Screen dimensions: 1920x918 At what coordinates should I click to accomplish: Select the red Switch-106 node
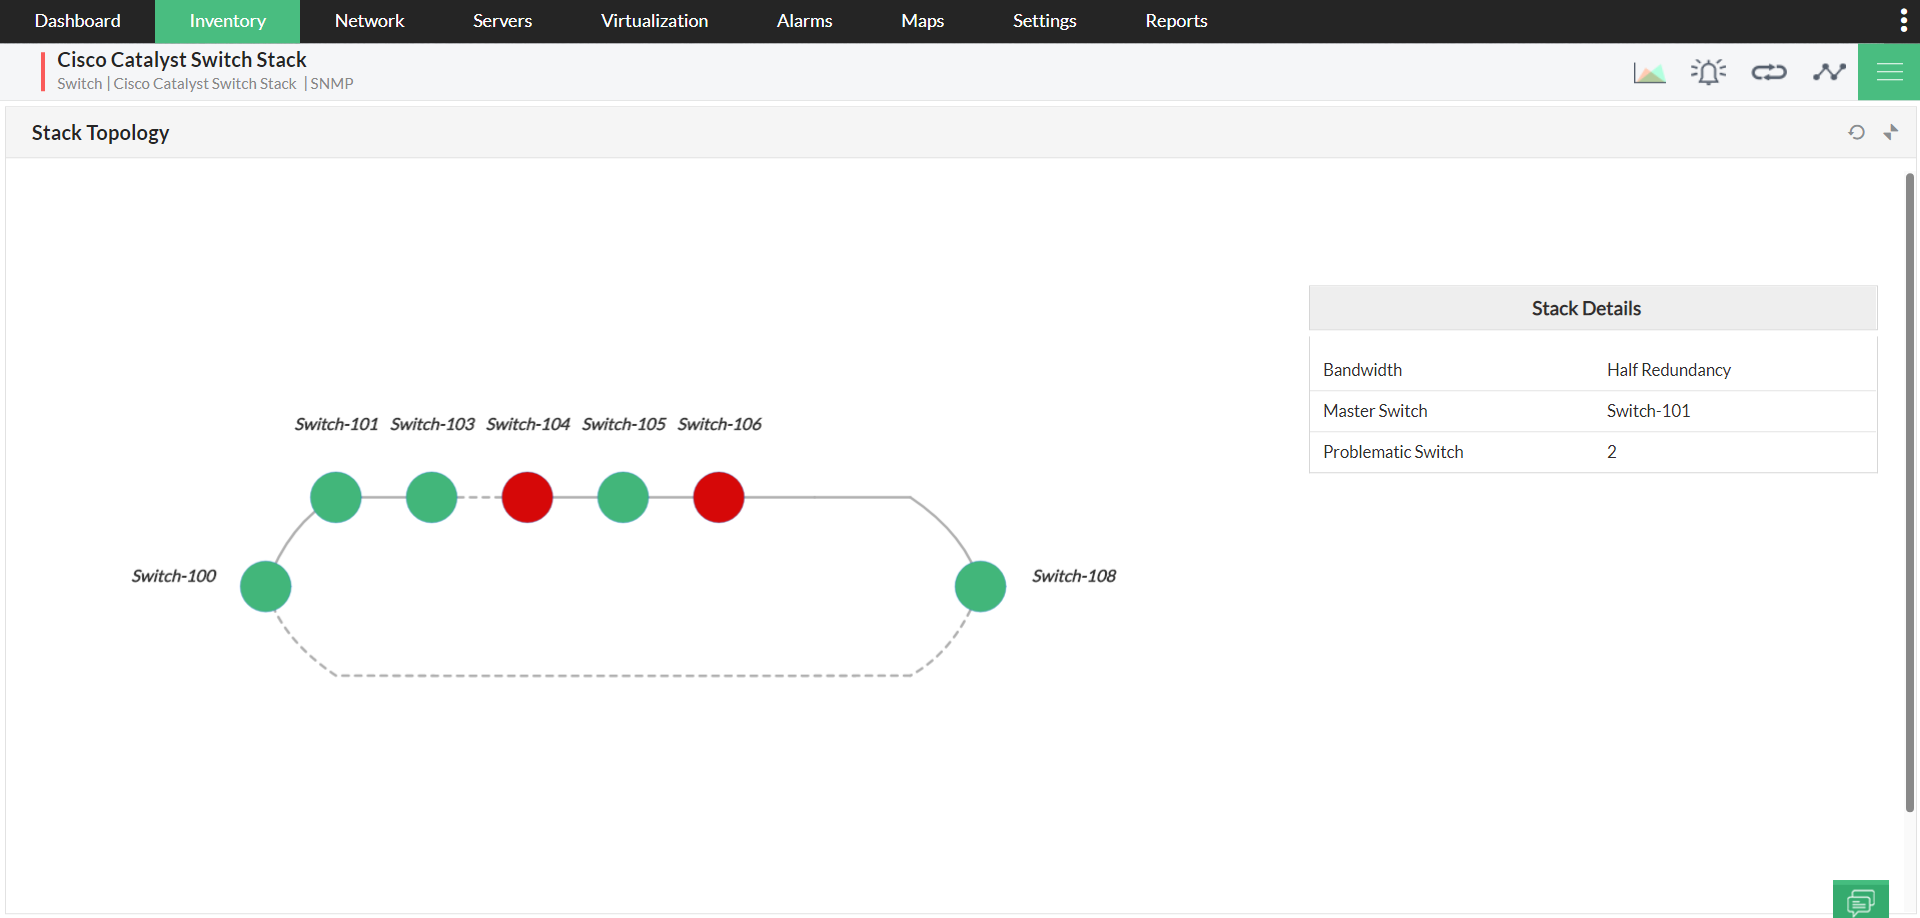pyautogui.click(x=718, y=497)
